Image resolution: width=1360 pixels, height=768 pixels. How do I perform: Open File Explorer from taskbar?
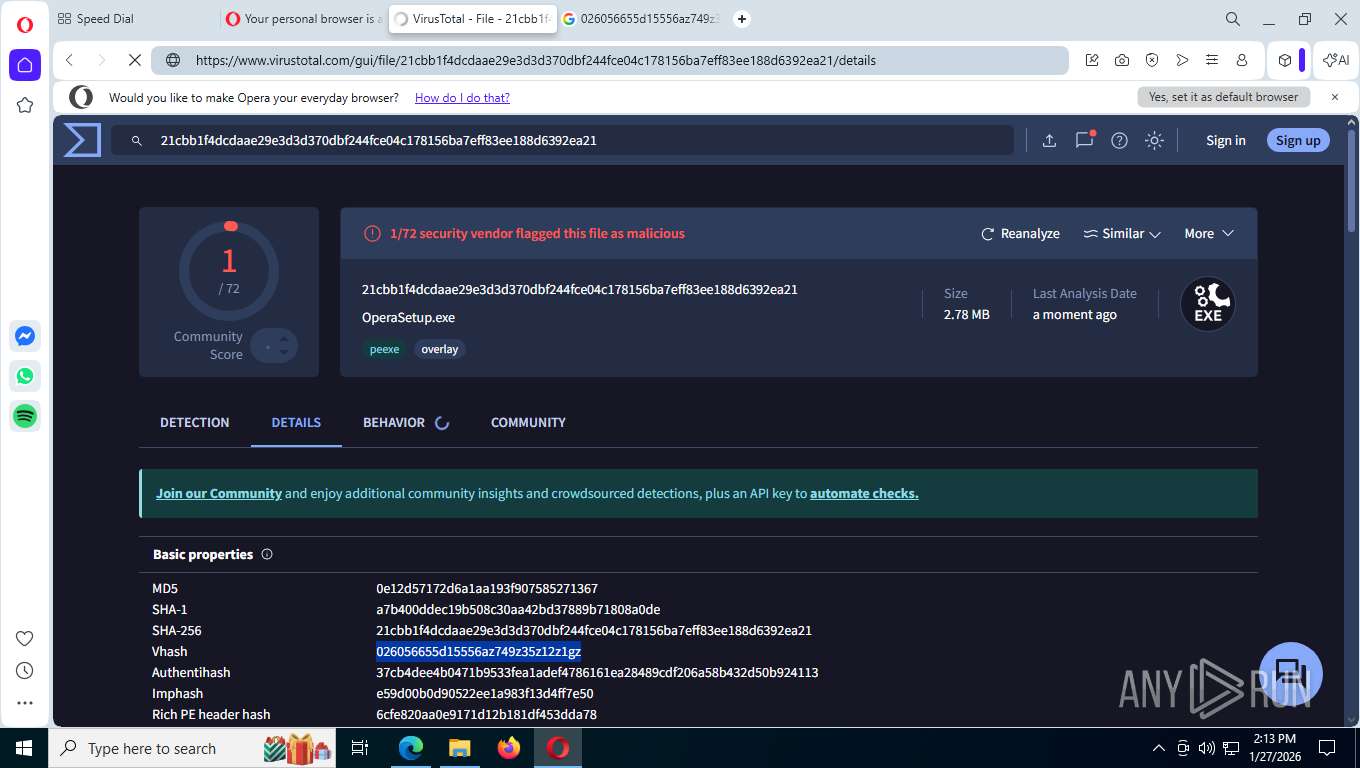pyautogui.click(x=459, y=748)
